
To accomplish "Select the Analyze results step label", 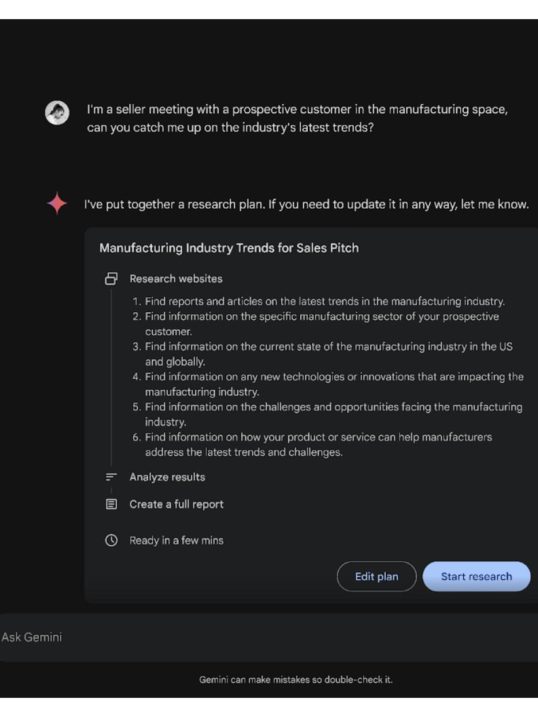I will click(x=167, y=477).
